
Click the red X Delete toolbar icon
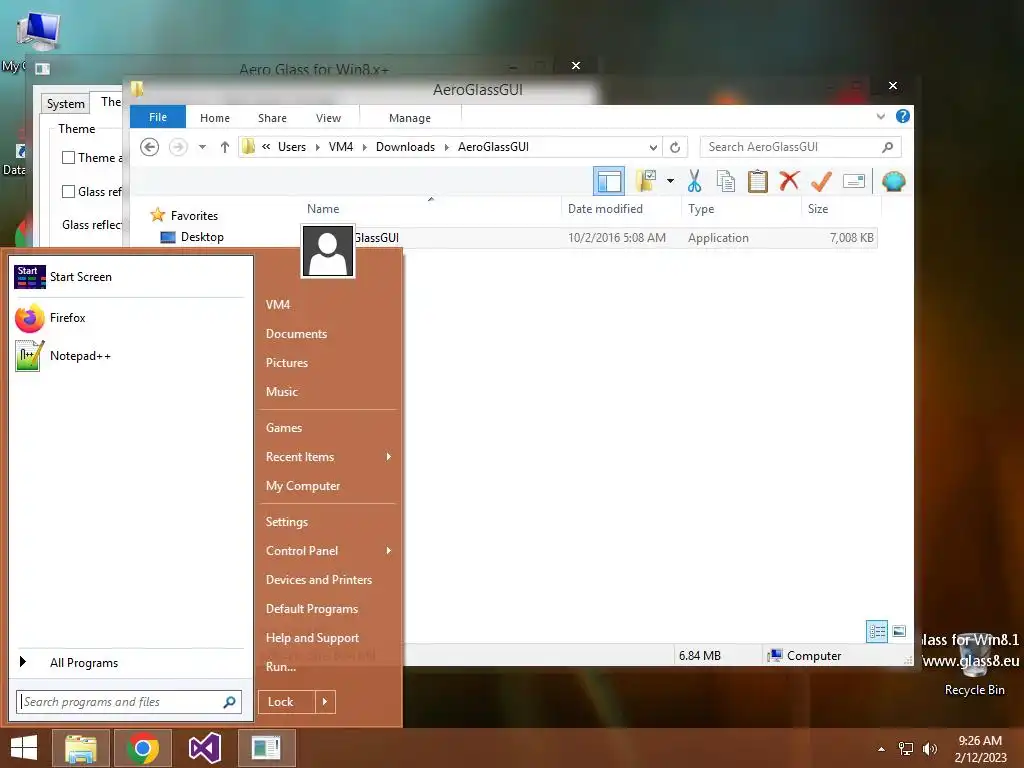(x=789, y=180)
